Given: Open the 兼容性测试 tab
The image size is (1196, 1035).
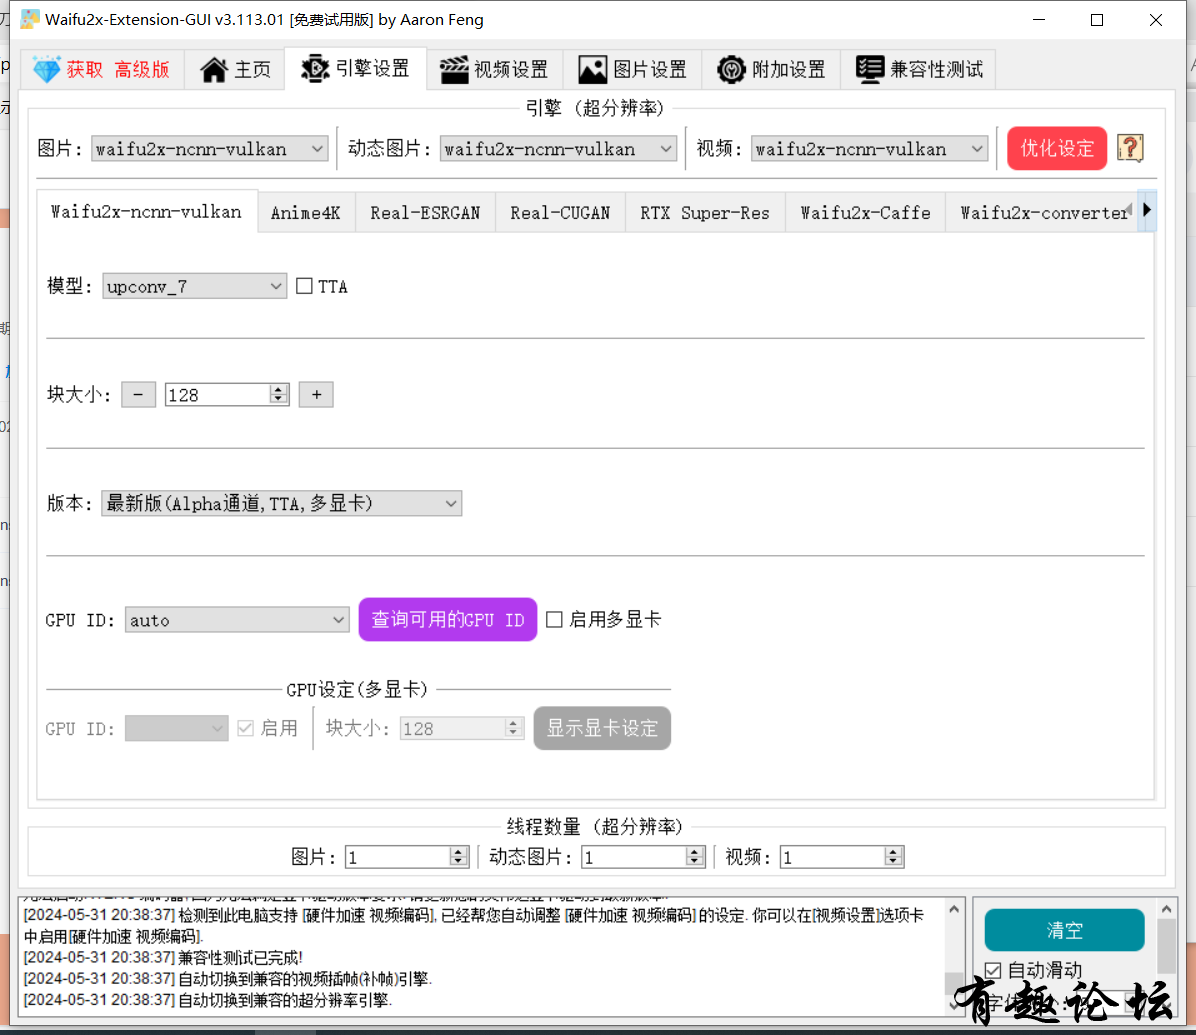Looking at the screenshot, I should 919,69.
